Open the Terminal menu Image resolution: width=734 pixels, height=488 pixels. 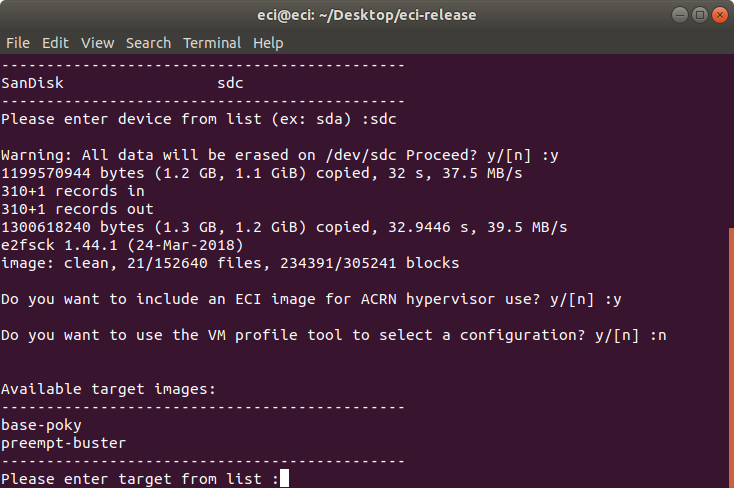click(212, 43)
